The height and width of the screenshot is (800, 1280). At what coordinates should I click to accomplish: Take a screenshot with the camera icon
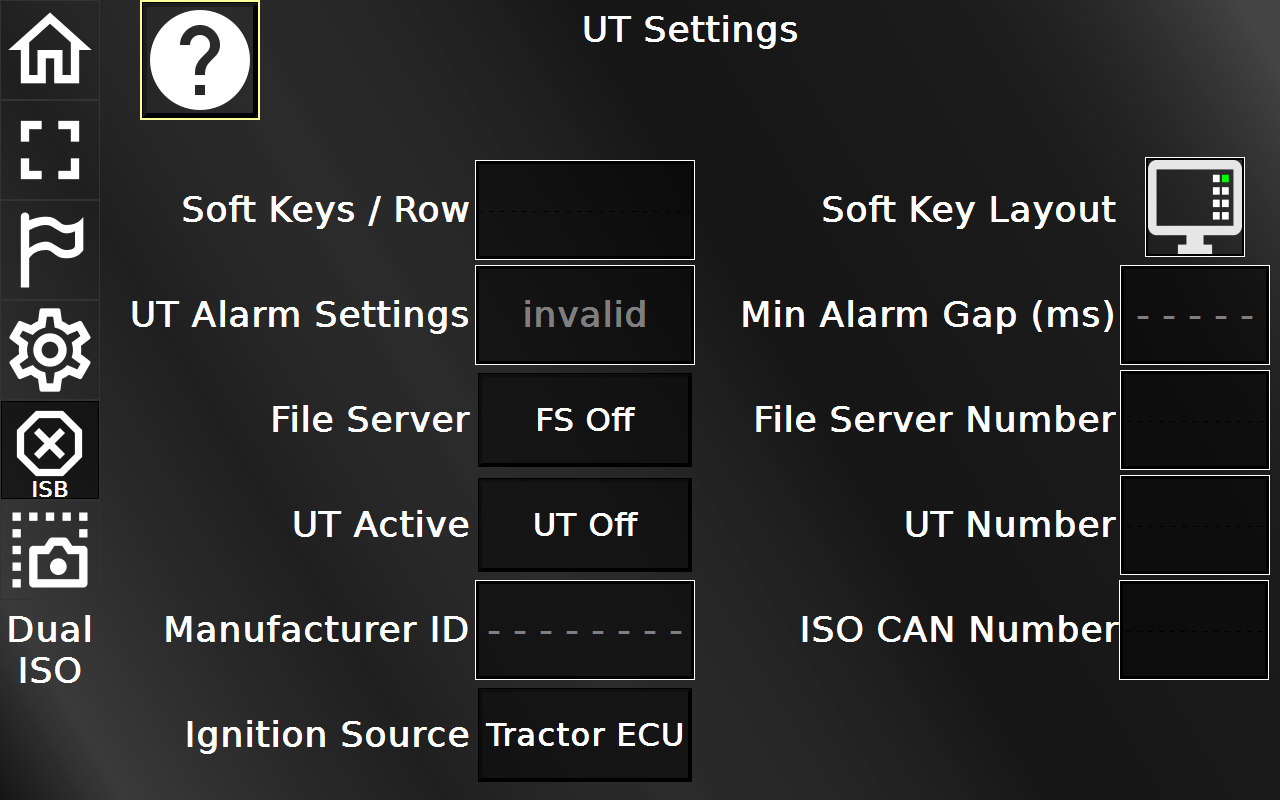tap(50, 550)
